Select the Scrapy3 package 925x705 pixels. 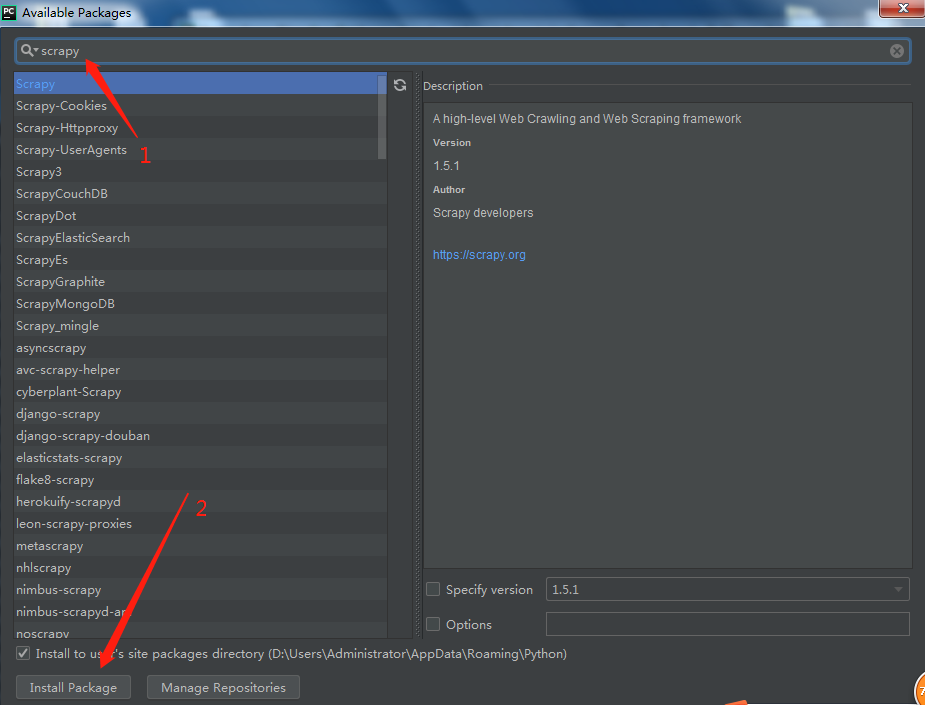point(200,172)
